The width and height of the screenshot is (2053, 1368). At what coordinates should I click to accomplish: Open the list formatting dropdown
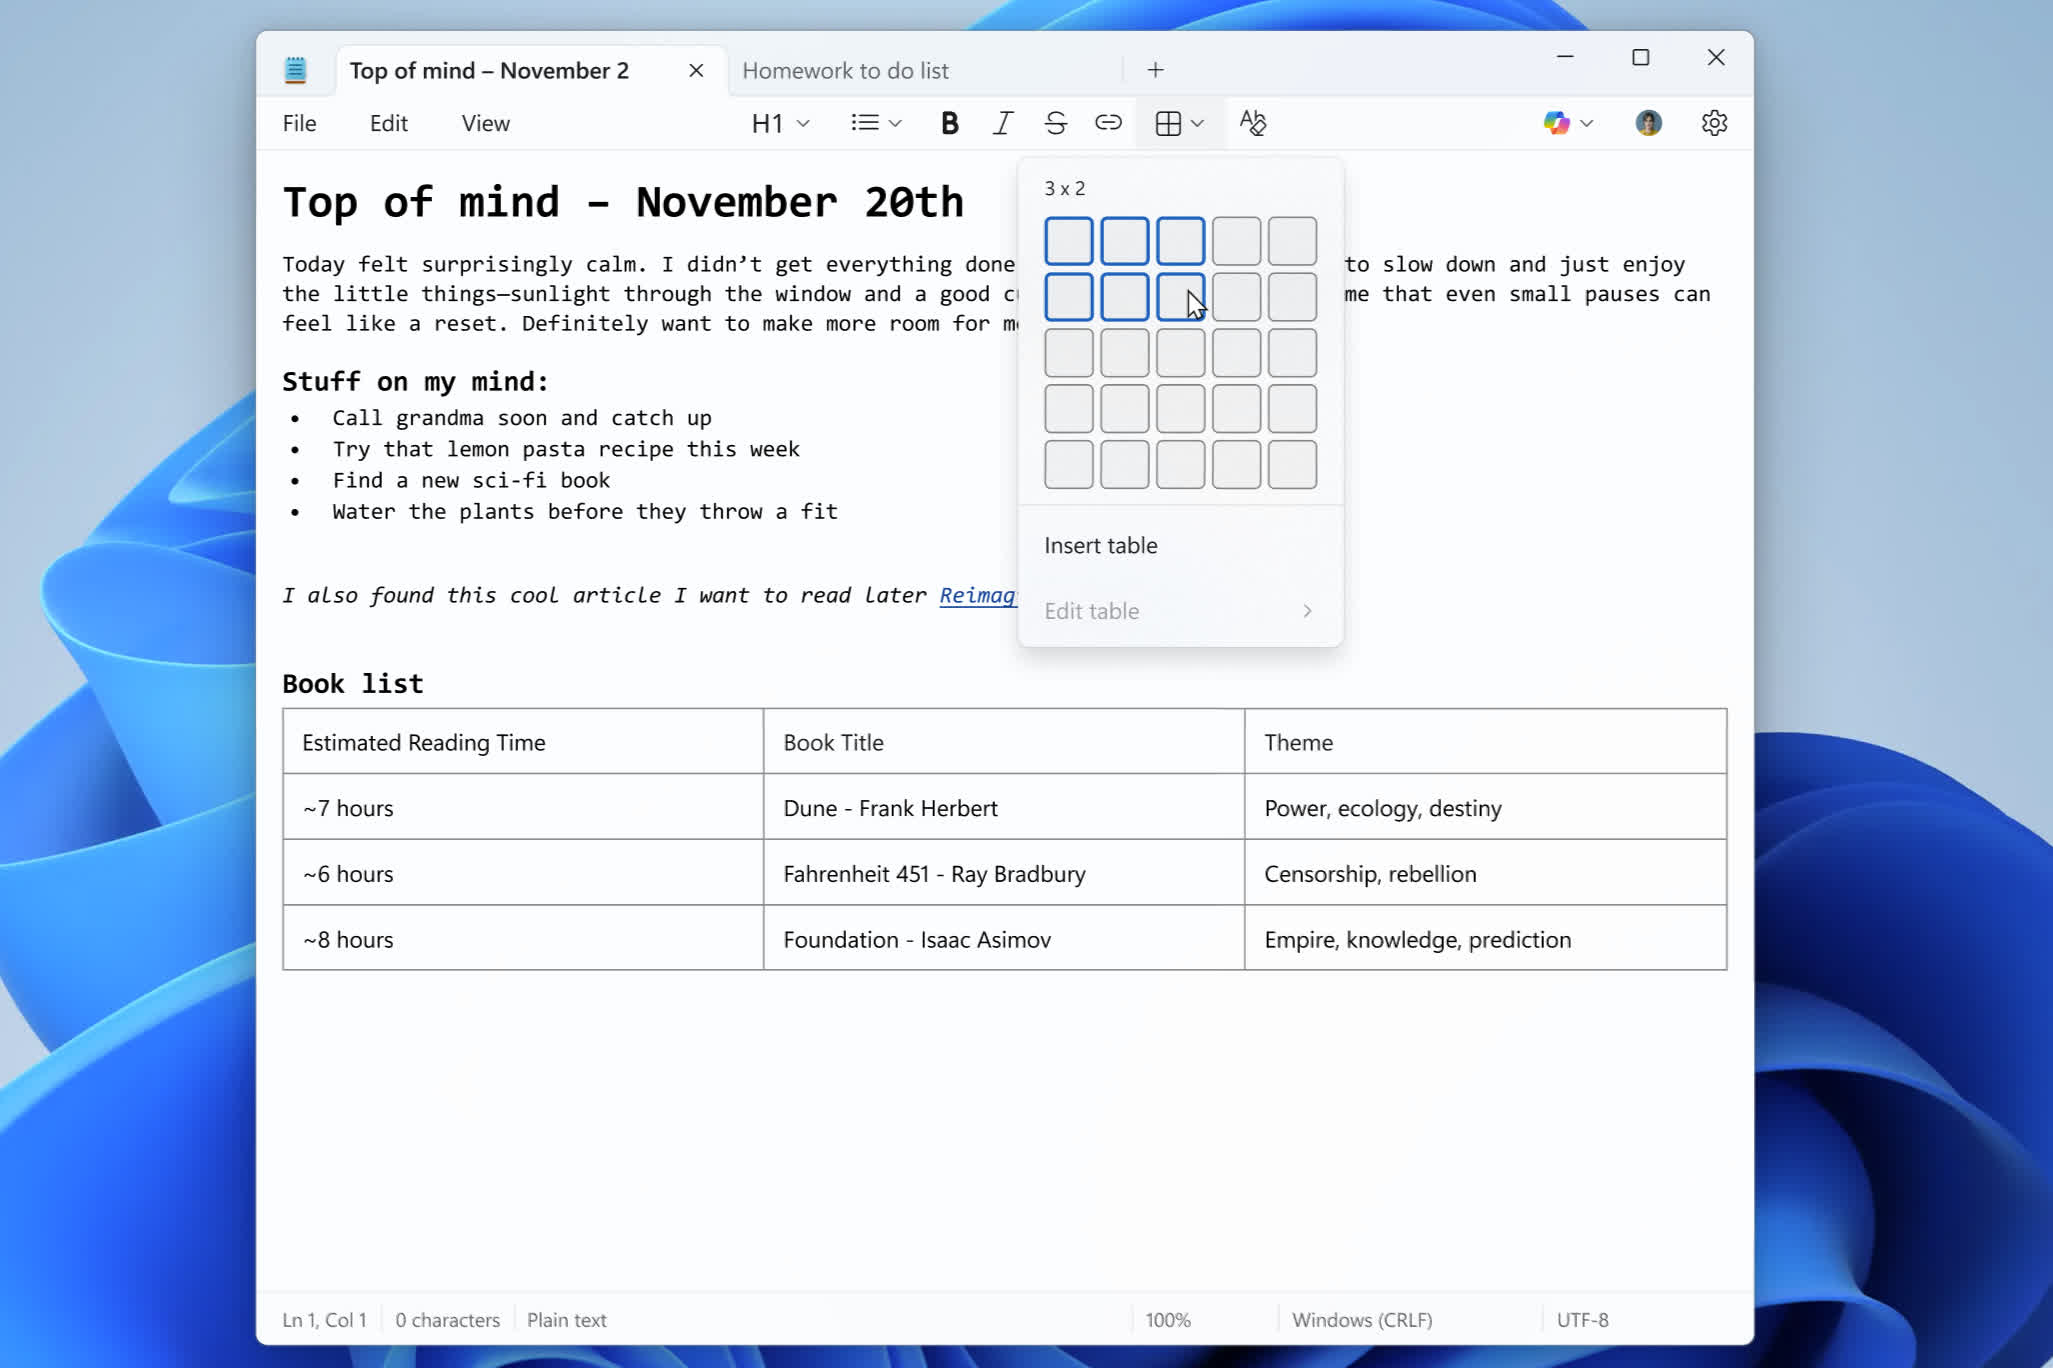[874, 122]
